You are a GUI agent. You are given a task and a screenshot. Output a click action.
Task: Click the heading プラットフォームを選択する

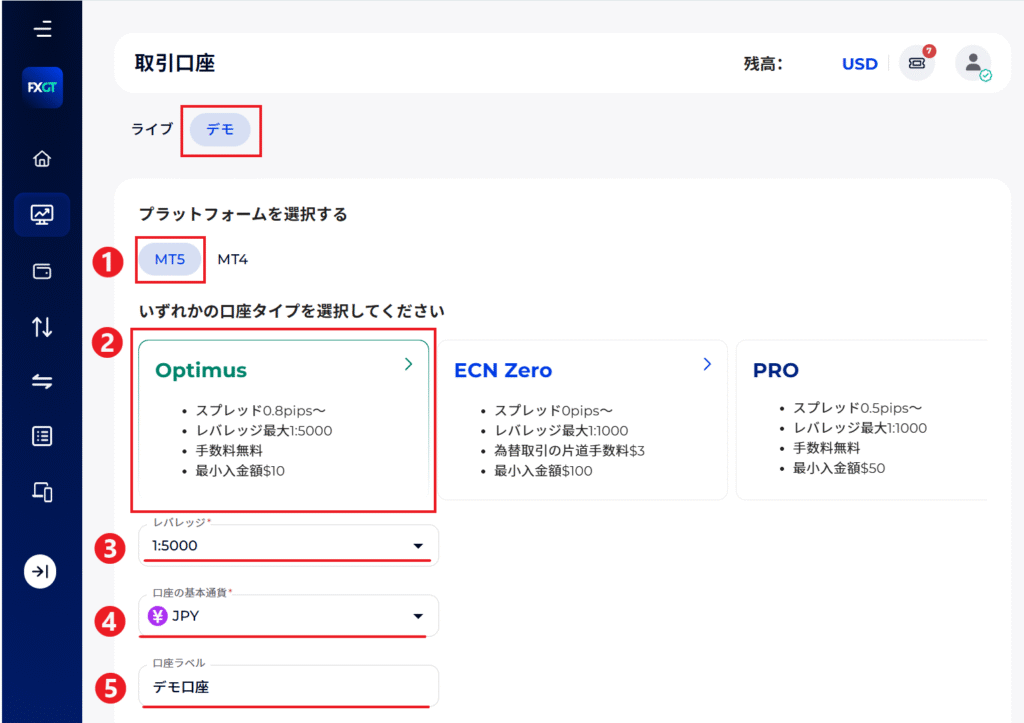[x=243, y=214]
